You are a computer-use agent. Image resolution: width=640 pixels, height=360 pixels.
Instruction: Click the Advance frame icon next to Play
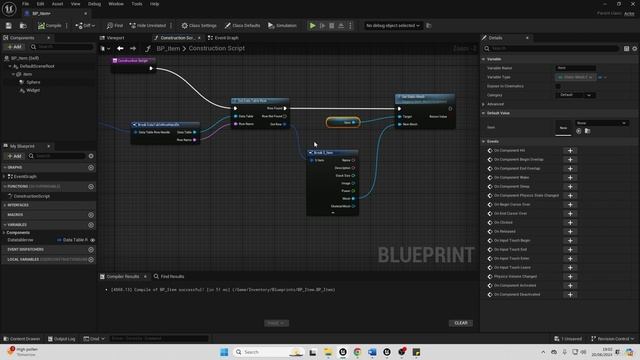322,26
